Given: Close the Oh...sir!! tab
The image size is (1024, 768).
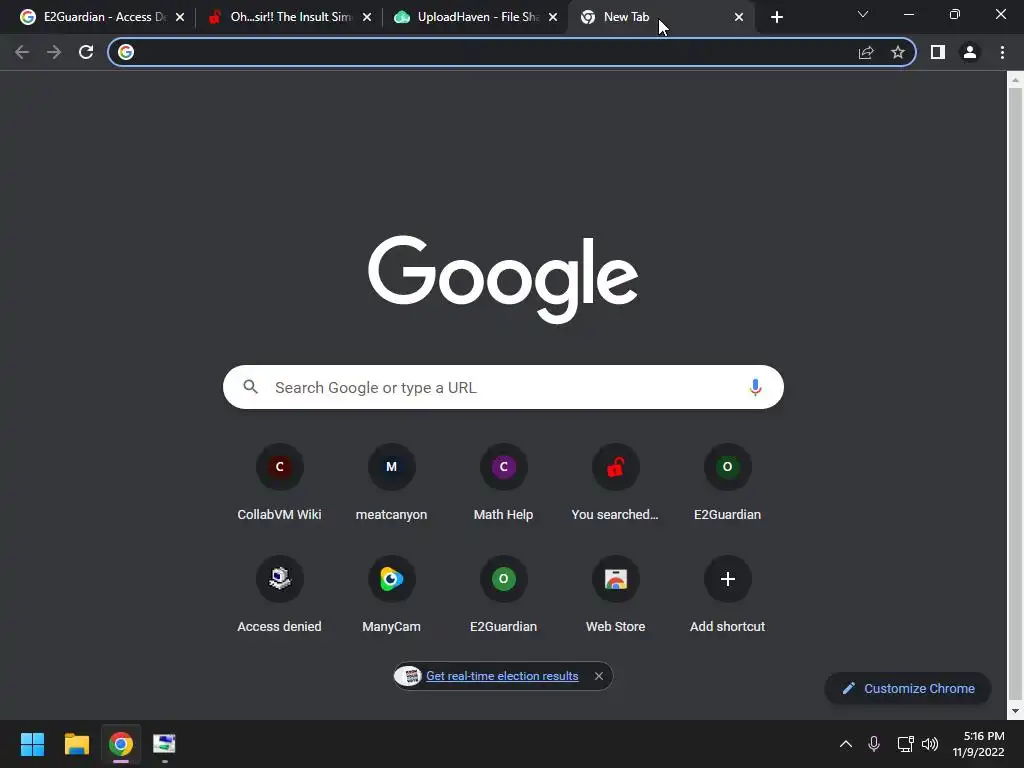Looking at the screenshot, I should click(x=367, y=17).
